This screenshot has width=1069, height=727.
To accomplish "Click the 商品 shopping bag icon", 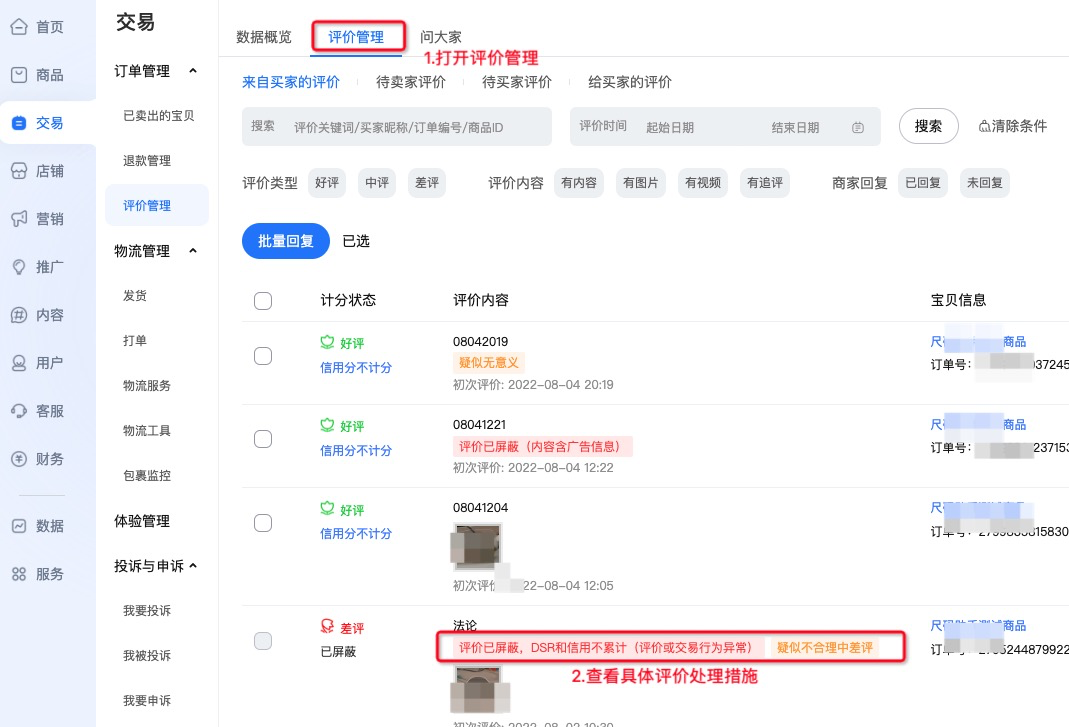I will 19,75.
